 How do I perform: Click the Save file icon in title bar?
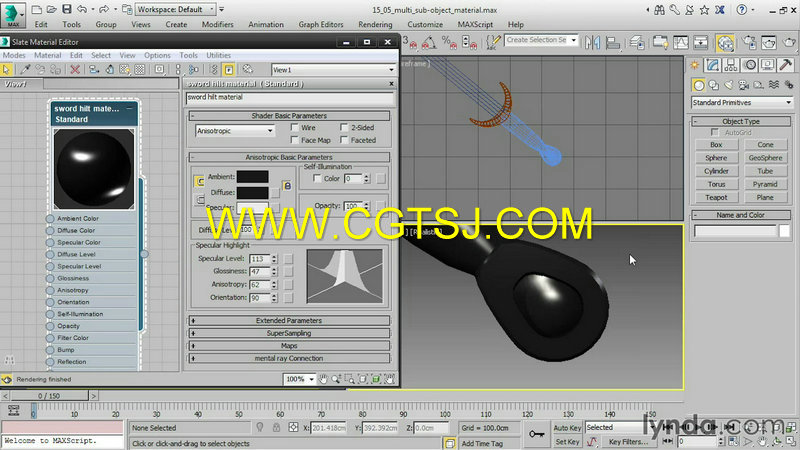(x=67, y=9)
